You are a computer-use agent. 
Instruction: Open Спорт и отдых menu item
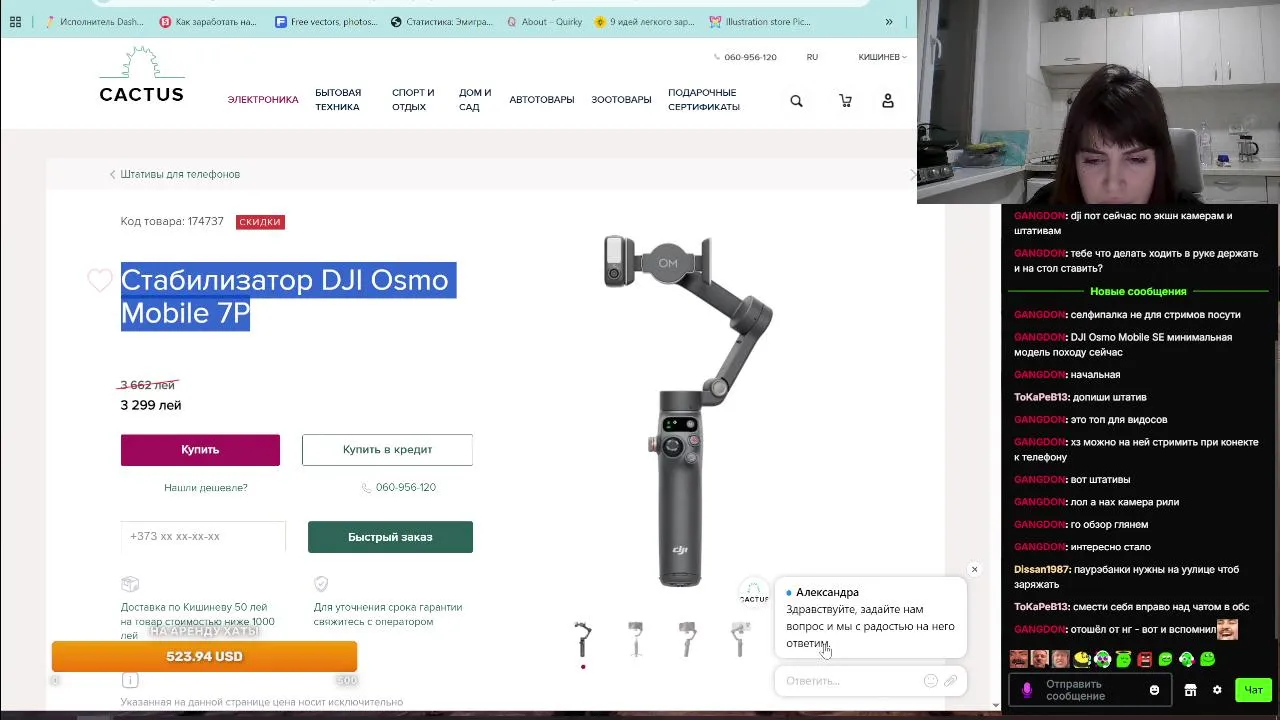pyautogui.click(x=413, y=100)
